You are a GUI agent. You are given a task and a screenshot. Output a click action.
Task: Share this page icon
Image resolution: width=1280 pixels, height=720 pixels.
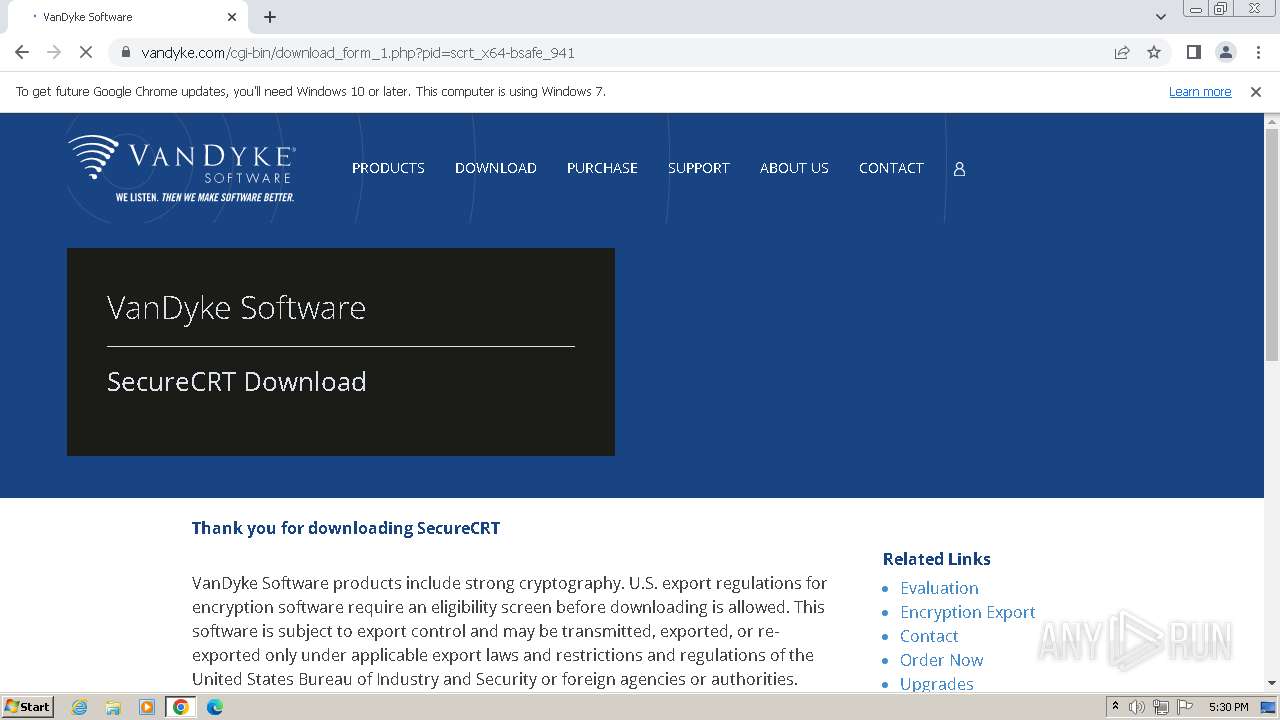[x=1122, y=52]
